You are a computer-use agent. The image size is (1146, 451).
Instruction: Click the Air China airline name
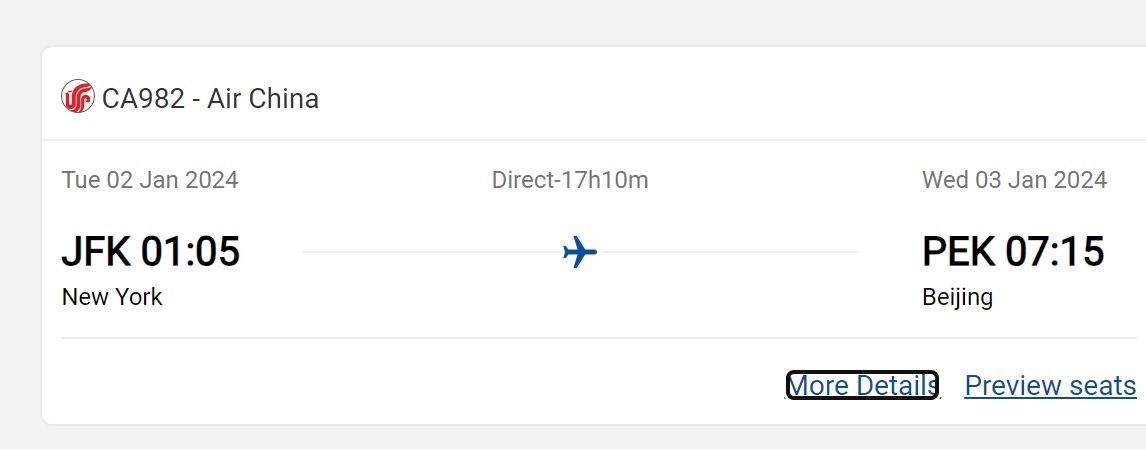[263, 99]
